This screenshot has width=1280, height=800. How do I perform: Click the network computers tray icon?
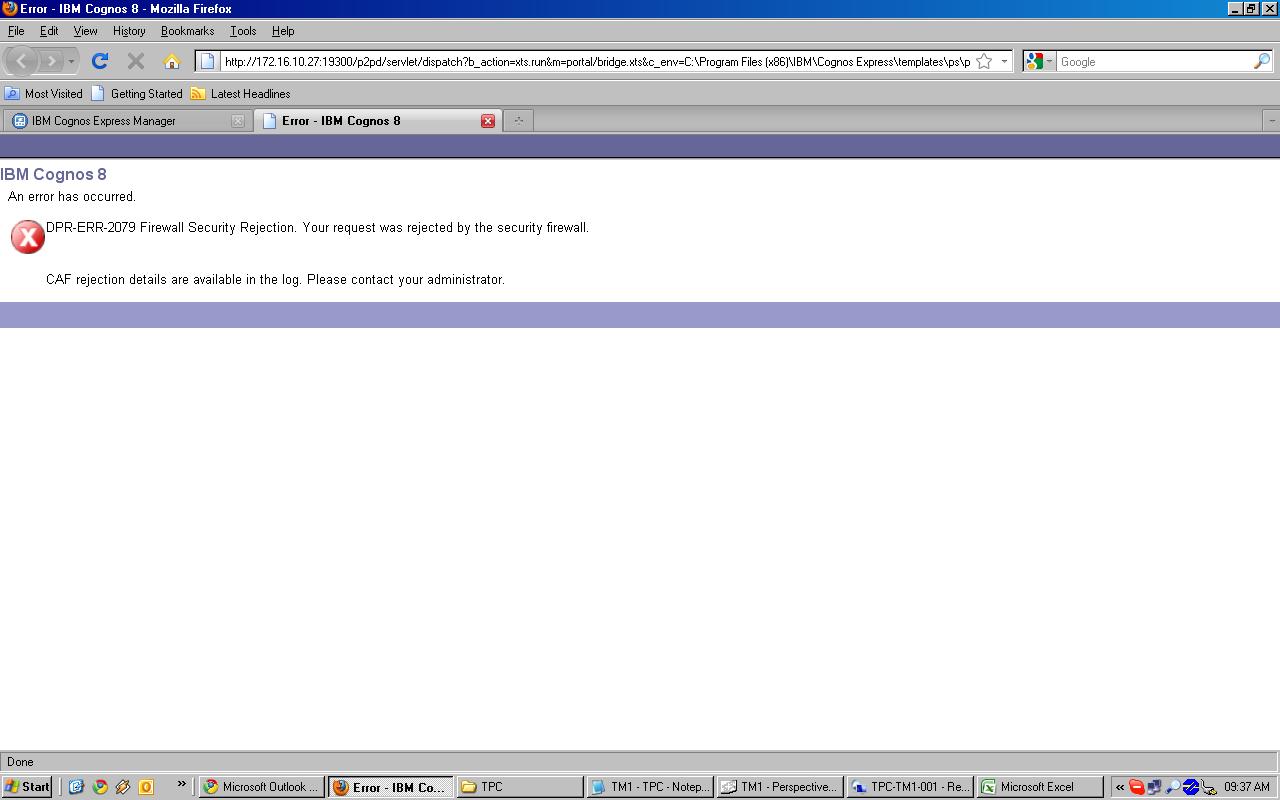tap(1155, 787)
